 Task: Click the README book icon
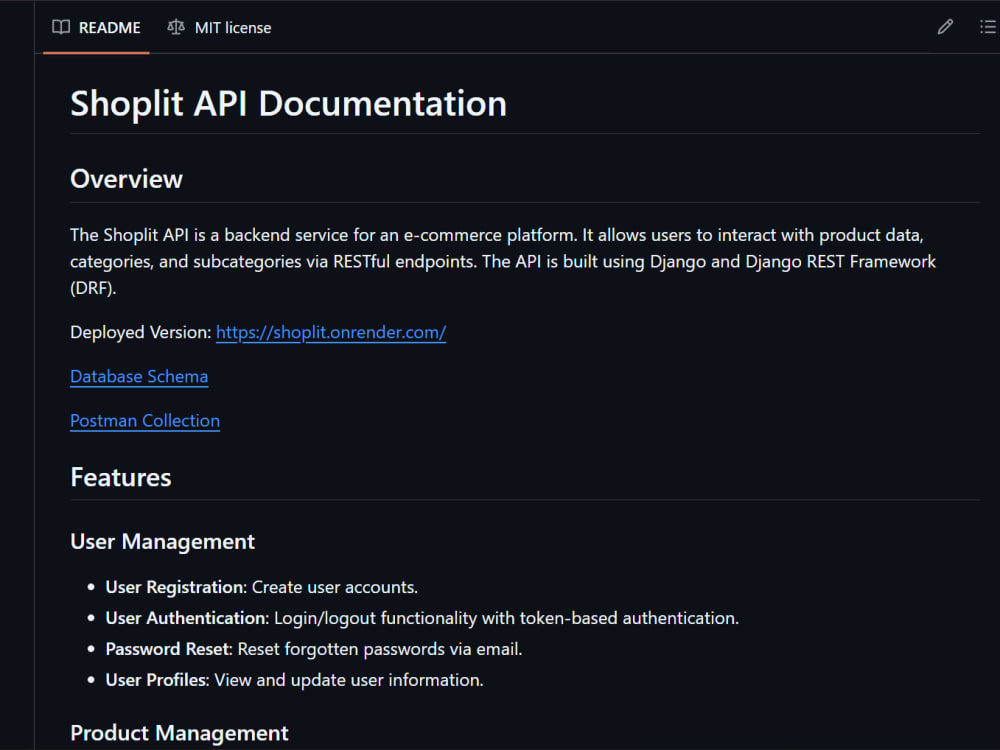(61, 27)
